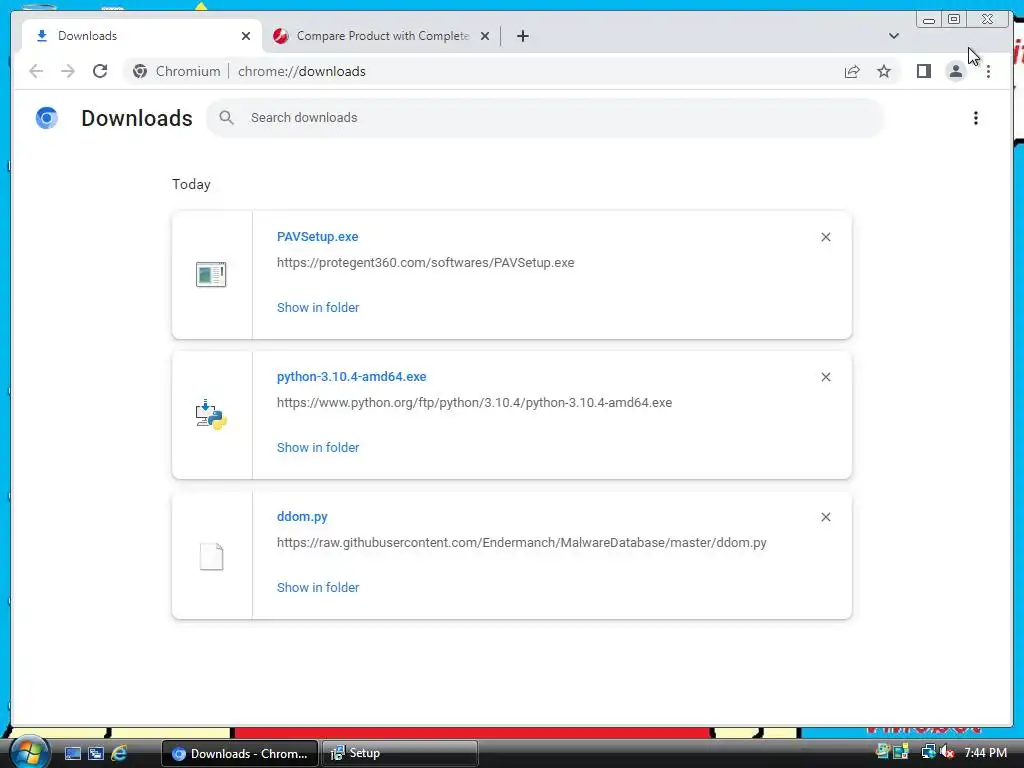Click the Chromium site info icon
This screenshot has height=768, width=1024.
(x=140, y=71)
